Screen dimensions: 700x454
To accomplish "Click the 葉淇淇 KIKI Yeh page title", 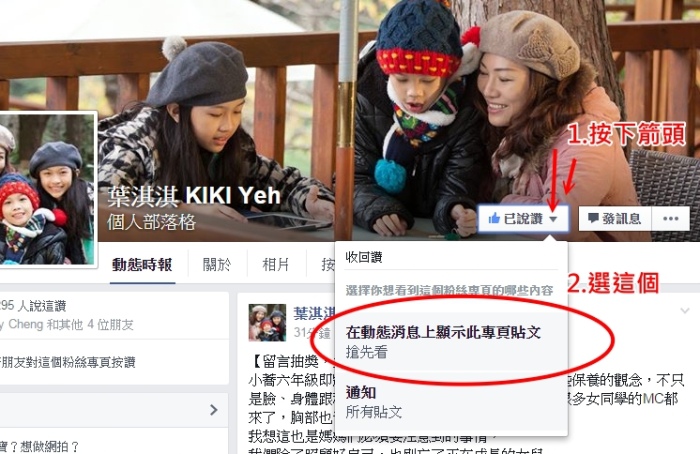I will (194, 196).
